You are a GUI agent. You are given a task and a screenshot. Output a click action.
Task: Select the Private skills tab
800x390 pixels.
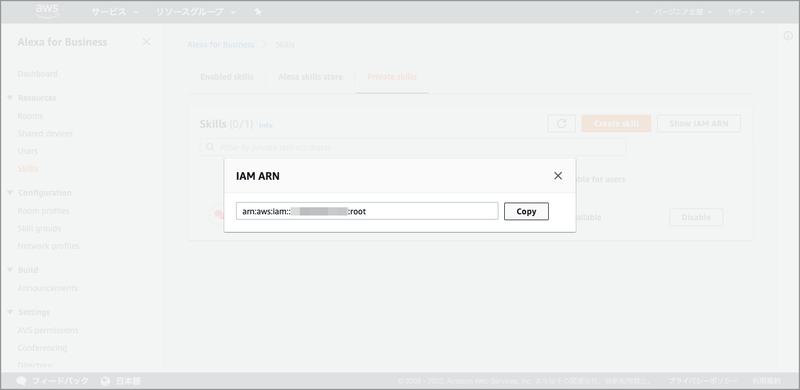[392, 77]
